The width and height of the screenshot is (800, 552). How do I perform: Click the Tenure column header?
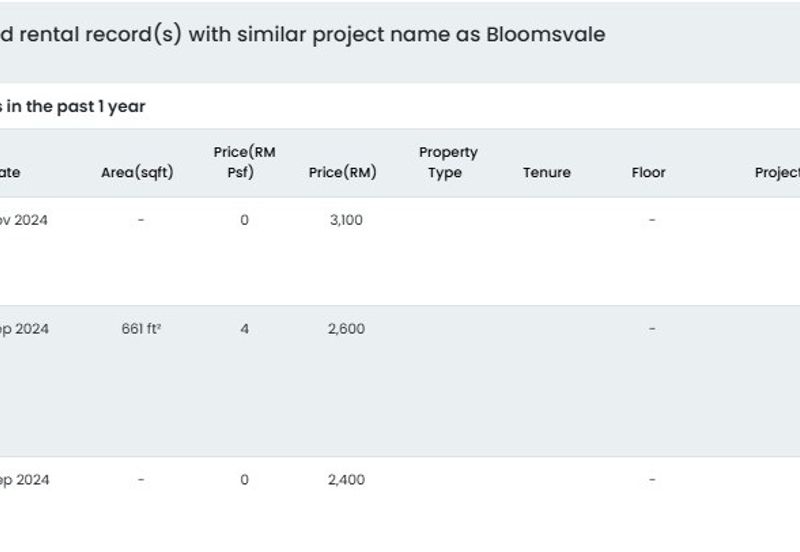[x=546, y=172]
